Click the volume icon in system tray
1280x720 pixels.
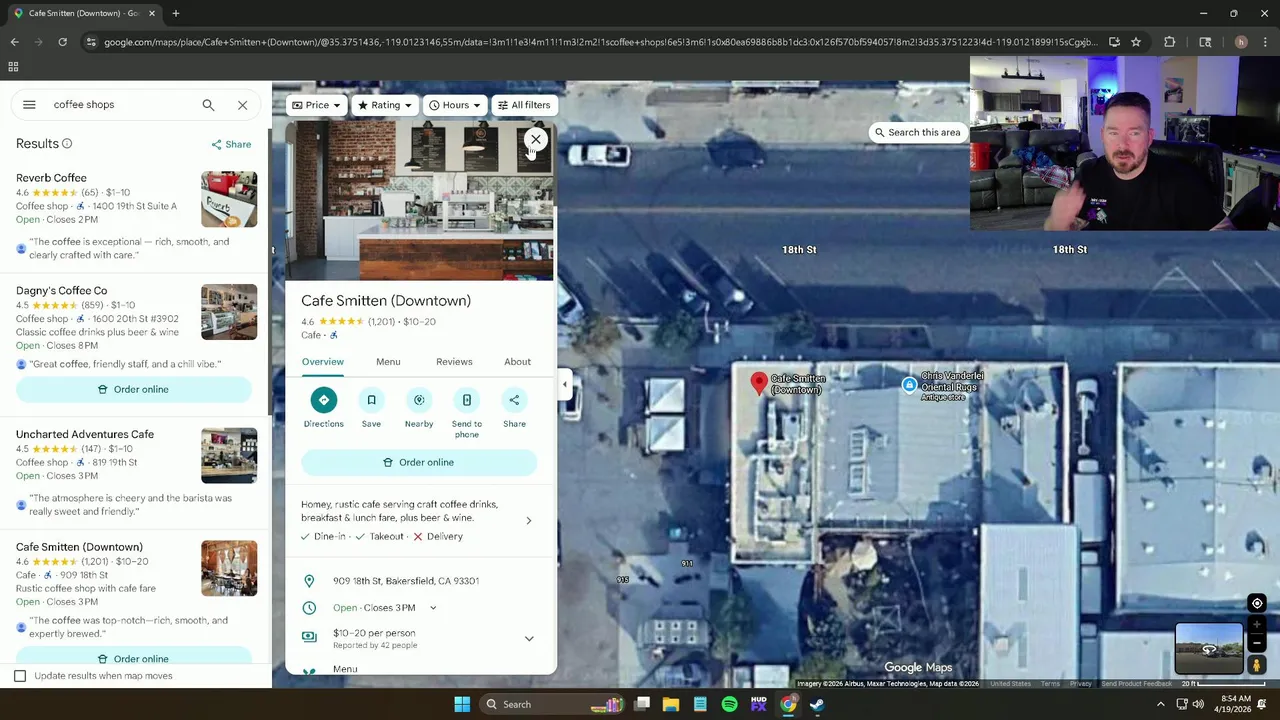[1198, 704]
